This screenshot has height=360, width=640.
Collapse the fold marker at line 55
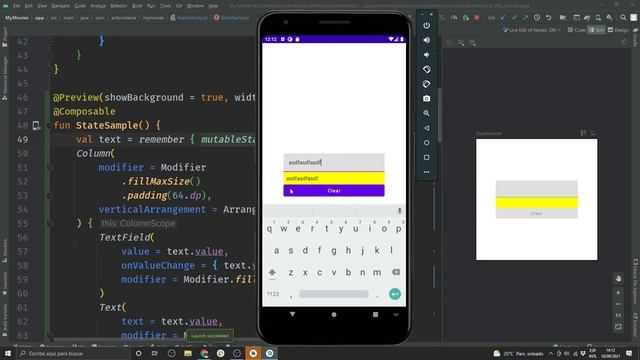49,223
